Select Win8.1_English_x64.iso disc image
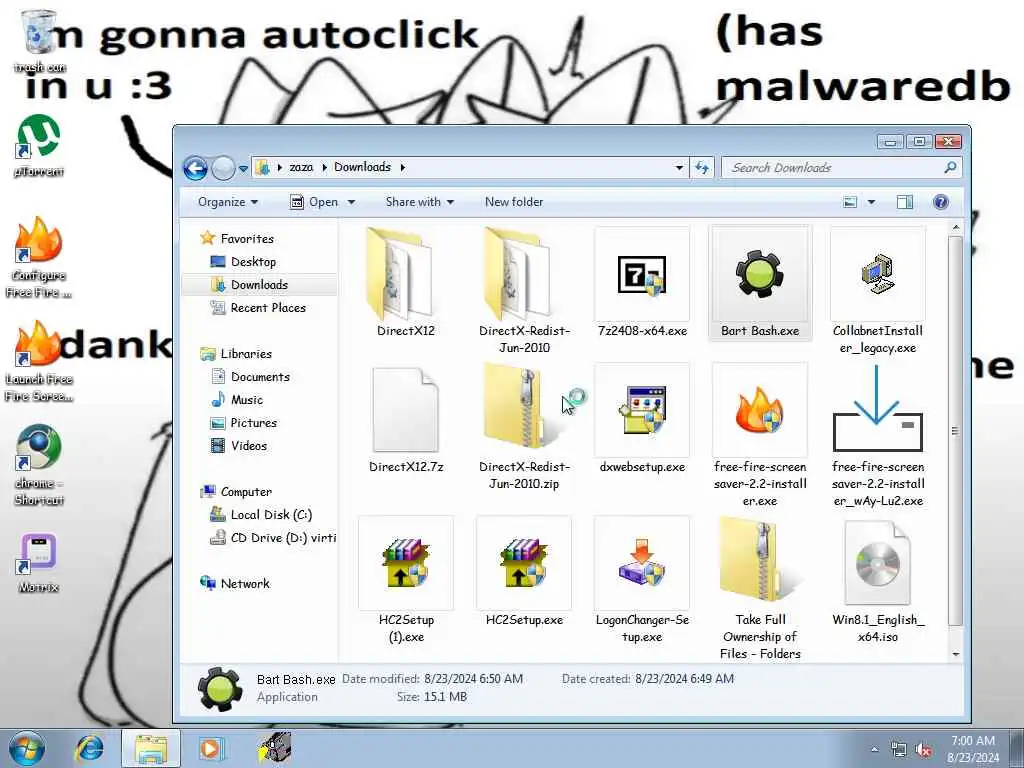 [x=878, y=580]
